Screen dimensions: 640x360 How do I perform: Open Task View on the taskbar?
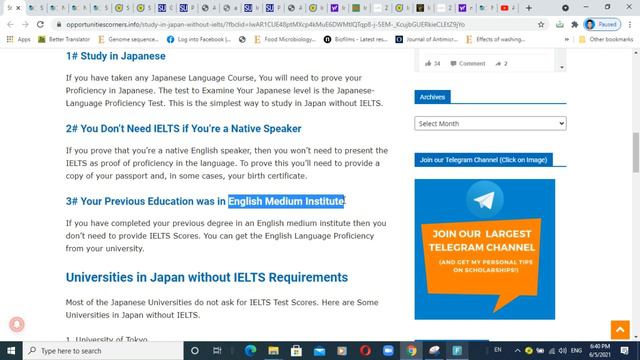pyautogui.click(x=217, y=351)
